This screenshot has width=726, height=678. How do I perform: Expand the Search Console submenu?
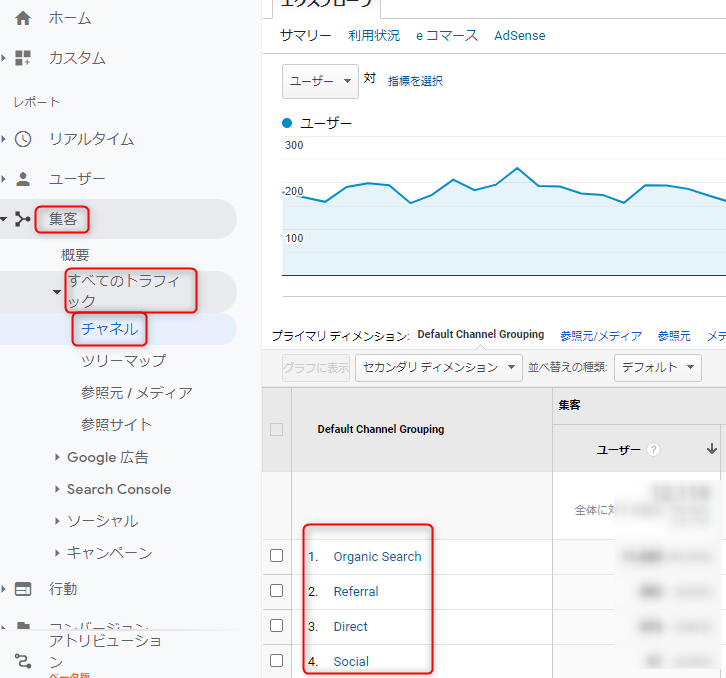pyautogui.click(x=57, y=489)
